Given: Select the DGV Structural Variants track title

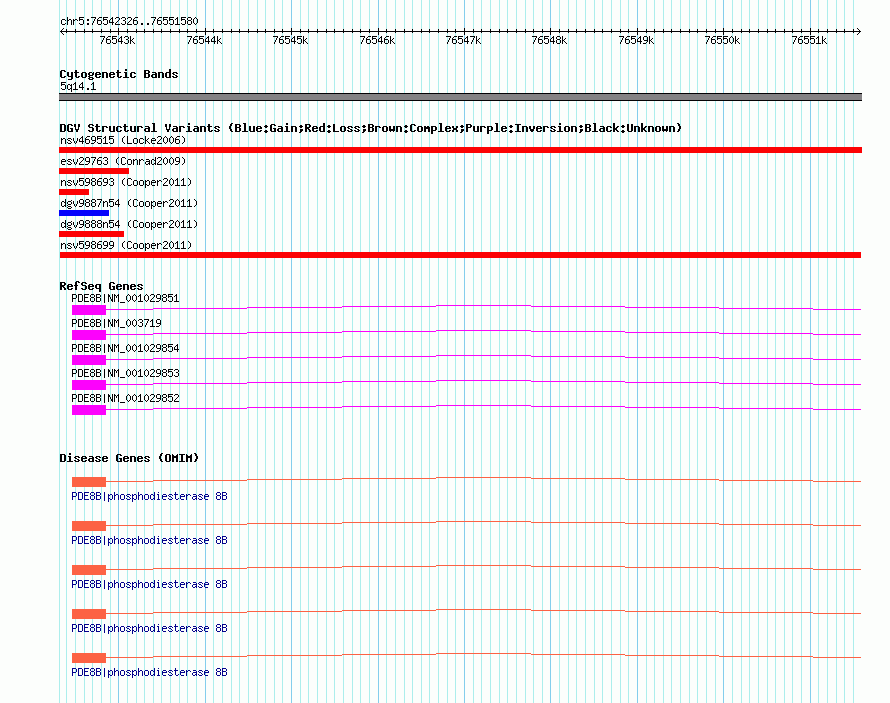Looking at the screenshot, I should click(370, 128).
